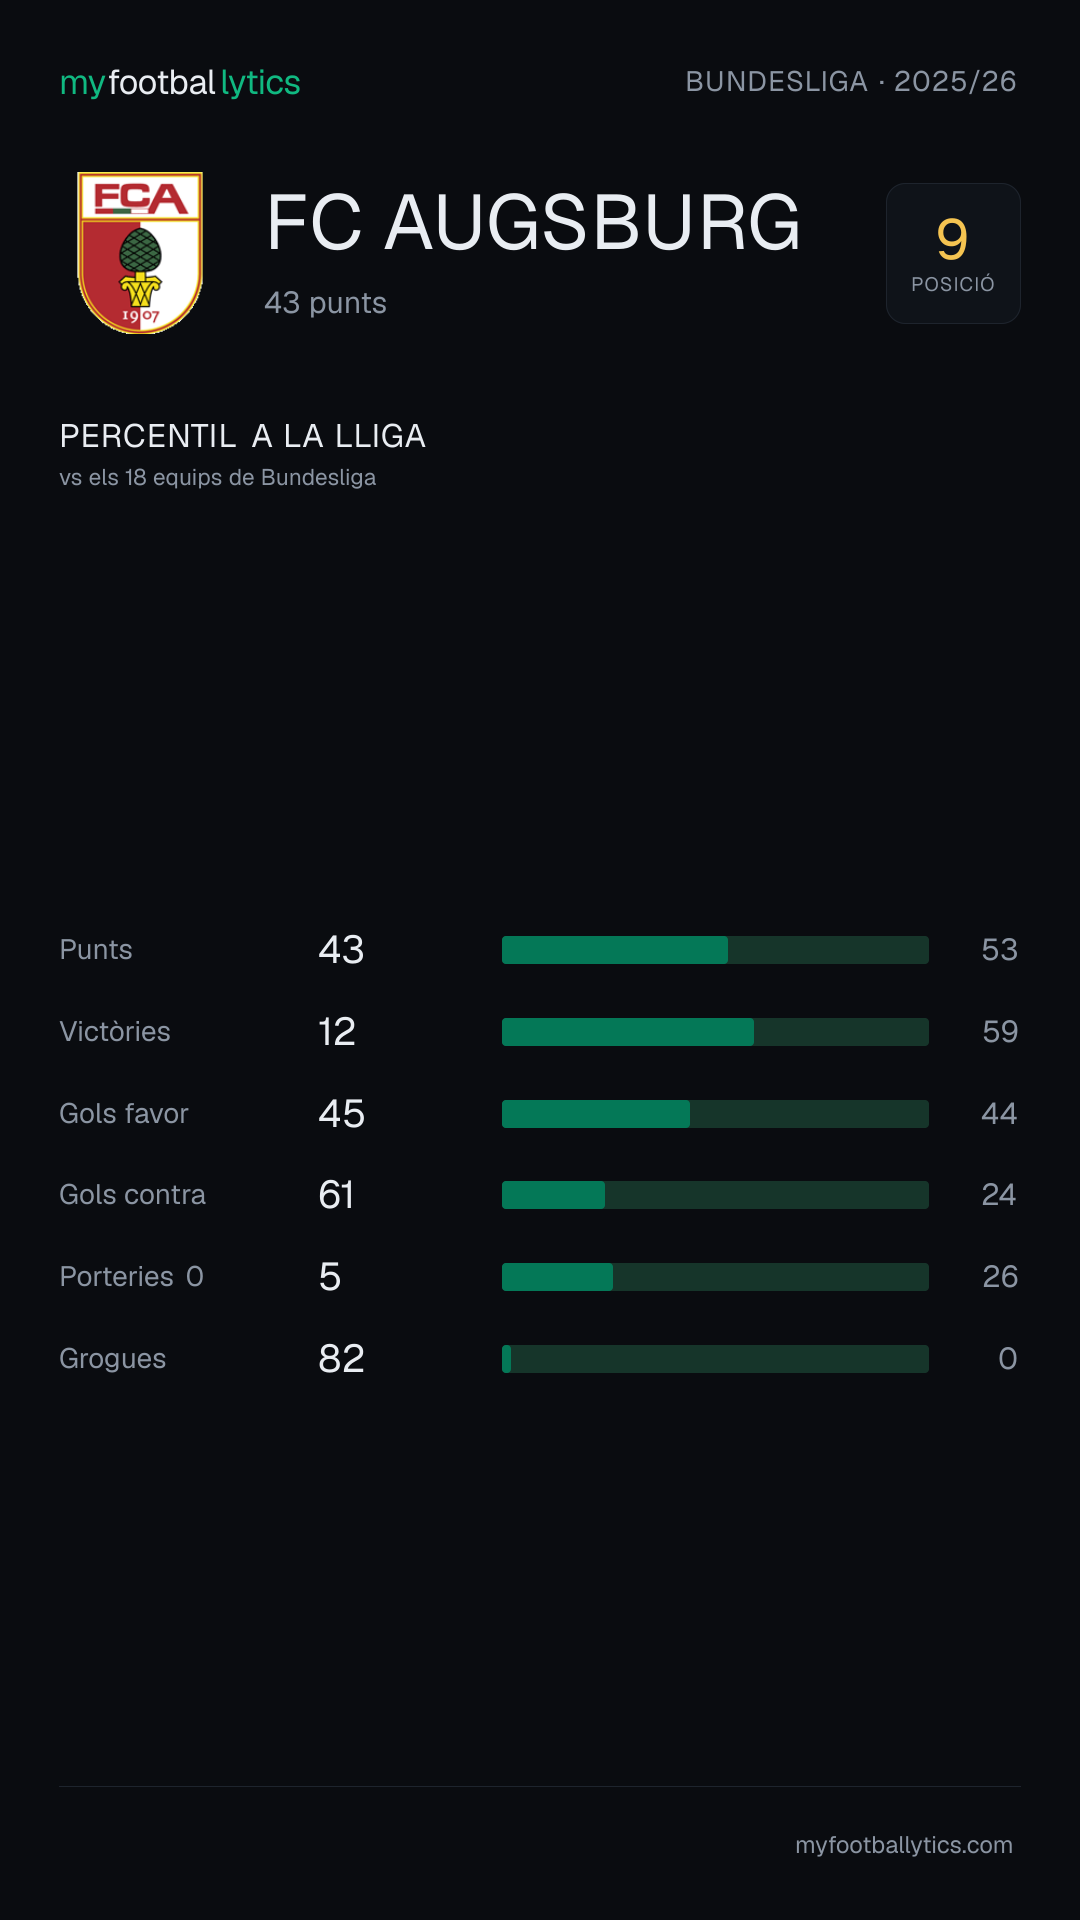Click the 43 punts subtitle

[325, 303]
